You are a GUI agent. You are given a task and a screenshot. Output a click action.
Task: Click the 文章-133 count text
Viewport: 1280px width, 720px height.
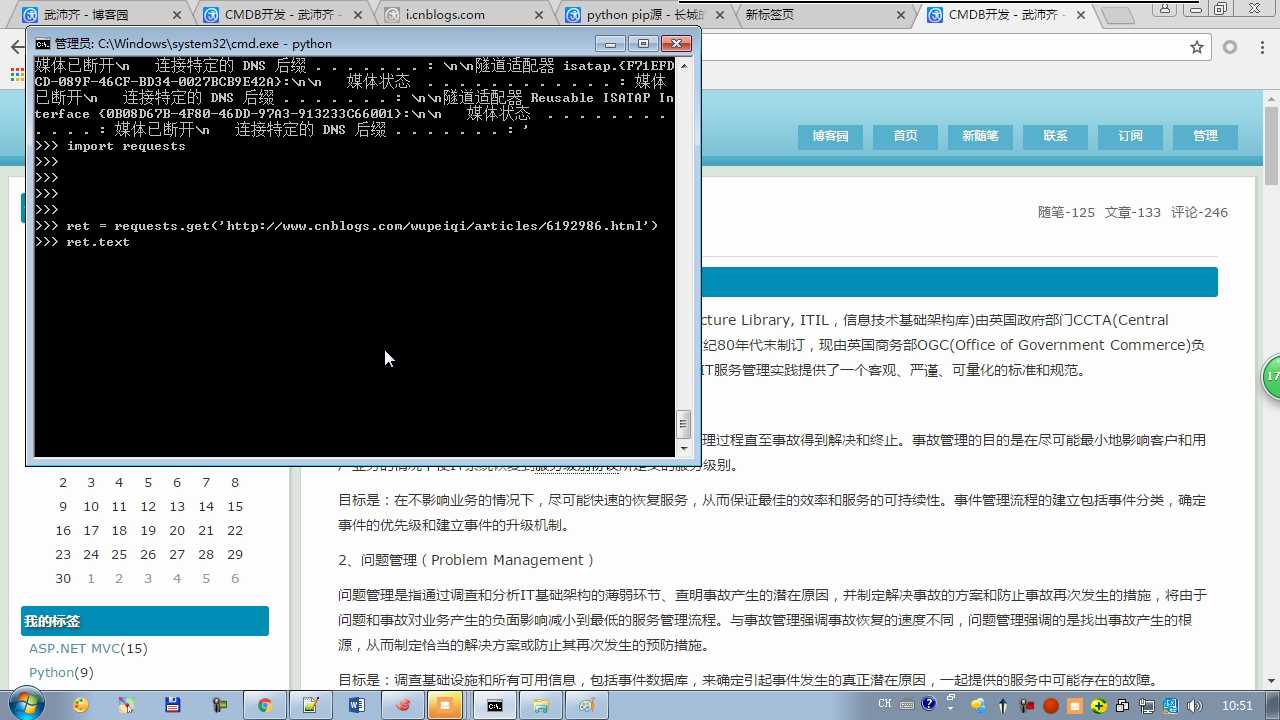click(x=1133, y=212)
